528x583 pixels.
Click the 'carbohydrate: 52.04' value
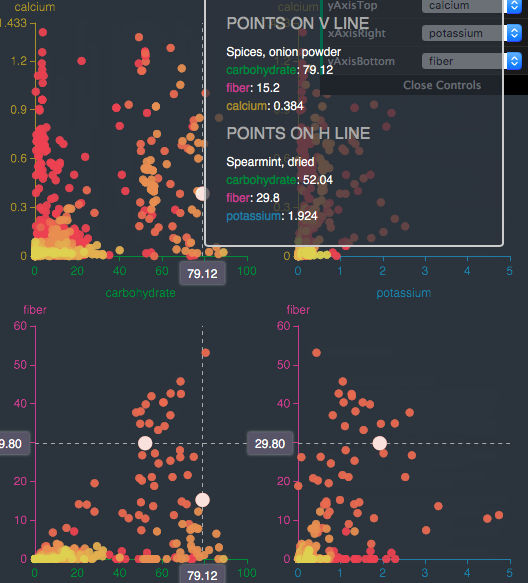click(x=280, y=180)
